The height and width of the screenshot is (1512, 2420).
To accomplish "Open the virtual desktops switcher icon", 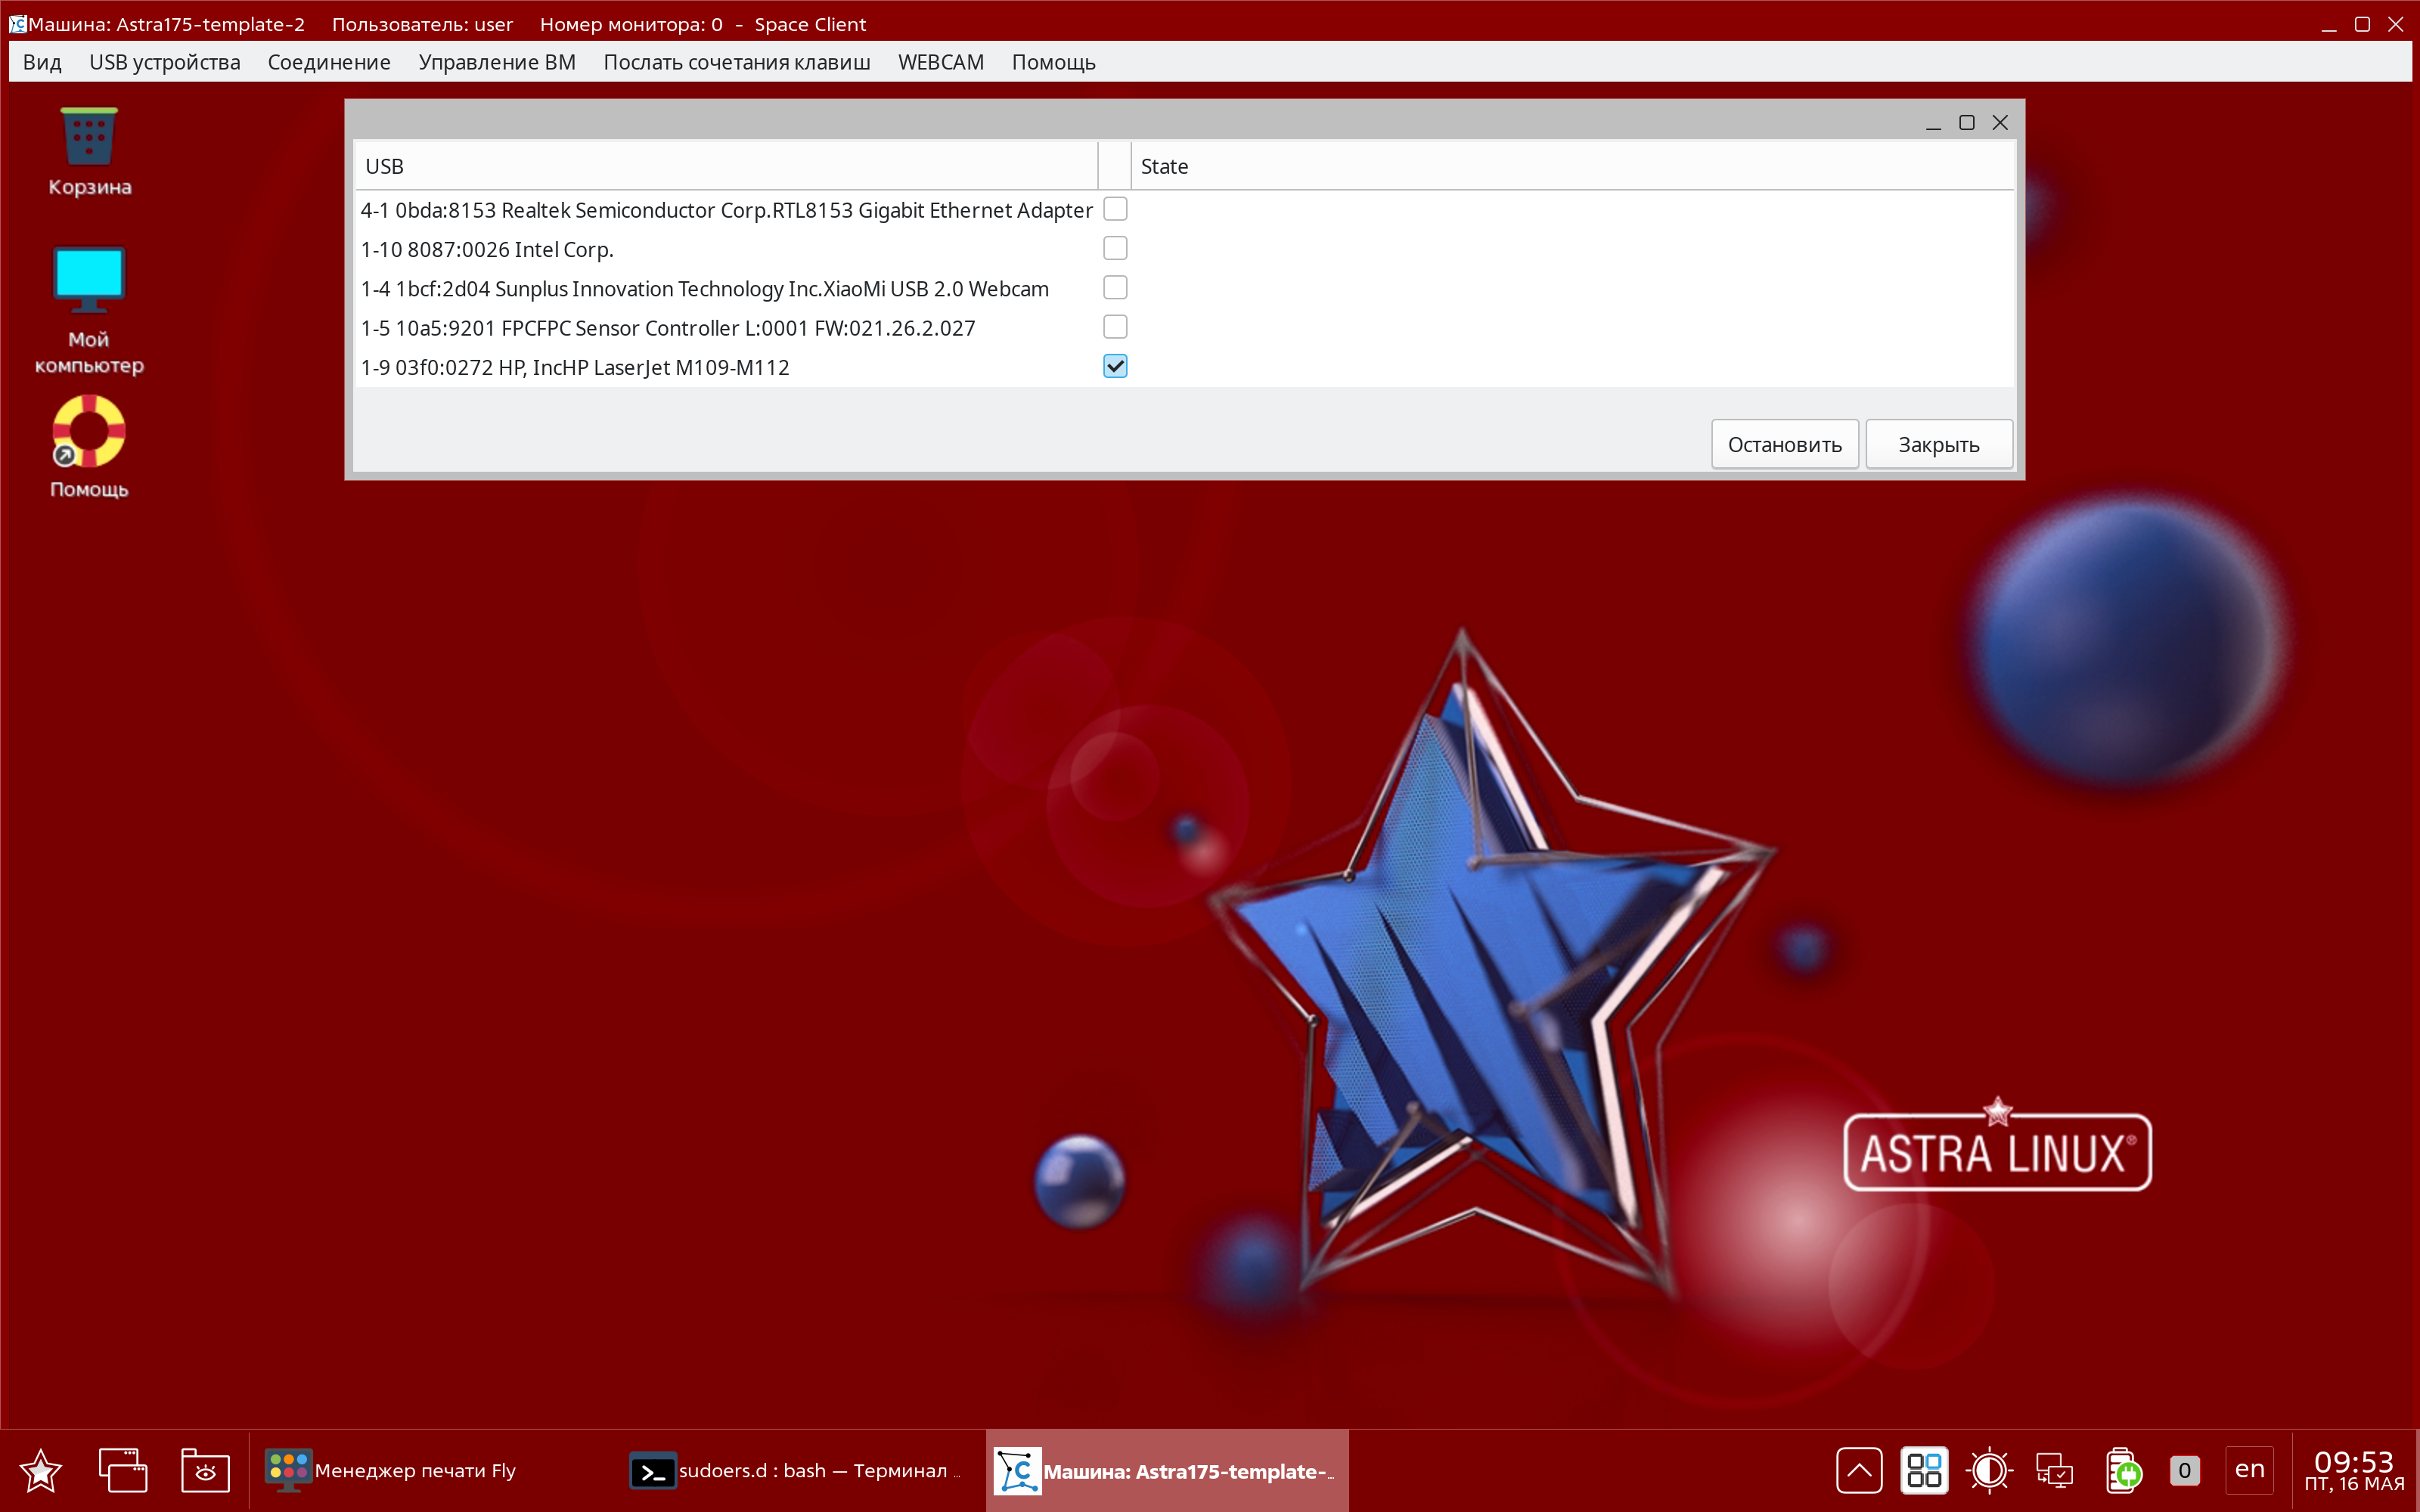I will (1924, 1470).
